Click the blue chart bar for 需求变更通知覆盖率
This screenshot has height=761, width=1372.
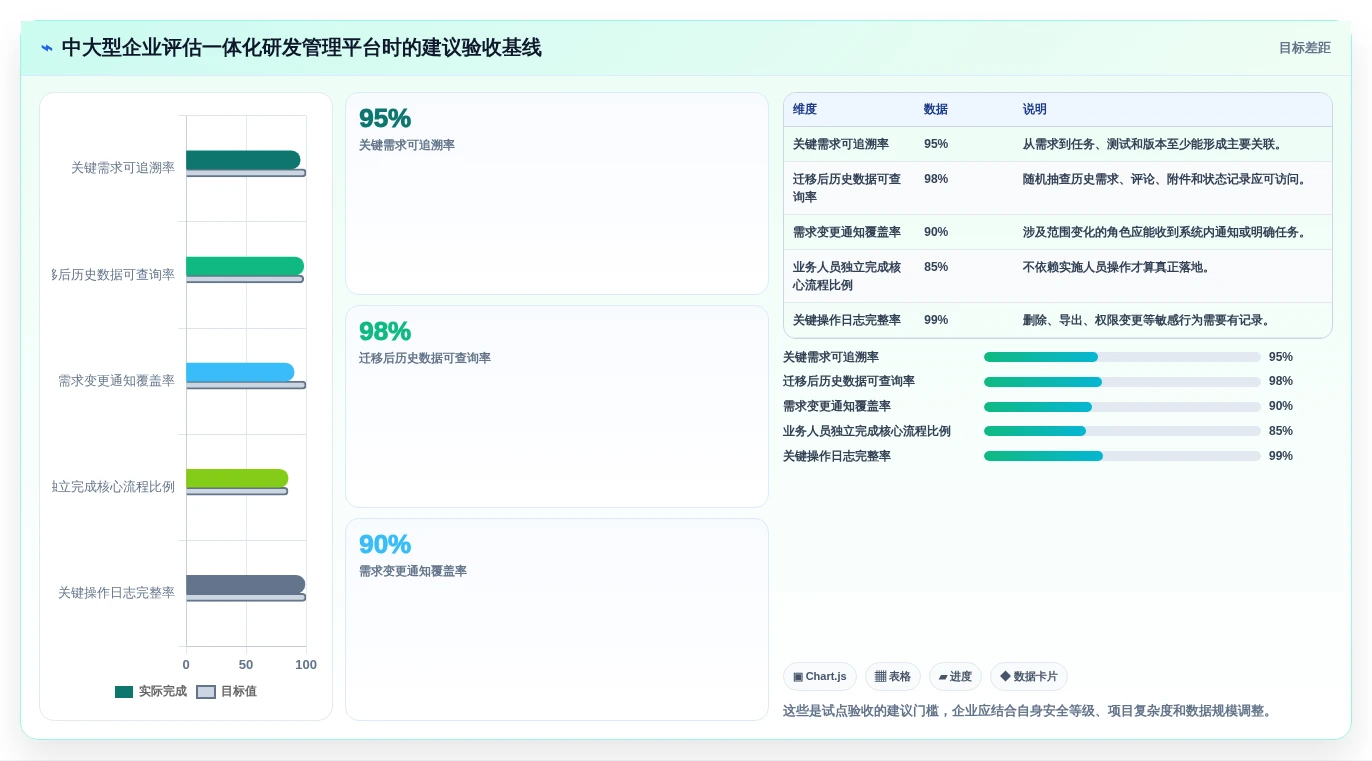(x=240, y=372)
